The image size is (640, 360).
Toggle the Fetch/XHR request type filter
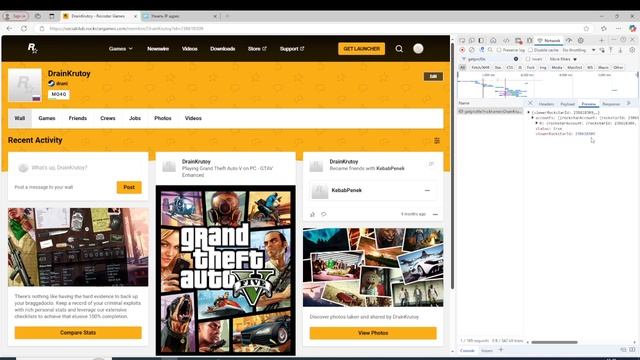pos(481,67)
